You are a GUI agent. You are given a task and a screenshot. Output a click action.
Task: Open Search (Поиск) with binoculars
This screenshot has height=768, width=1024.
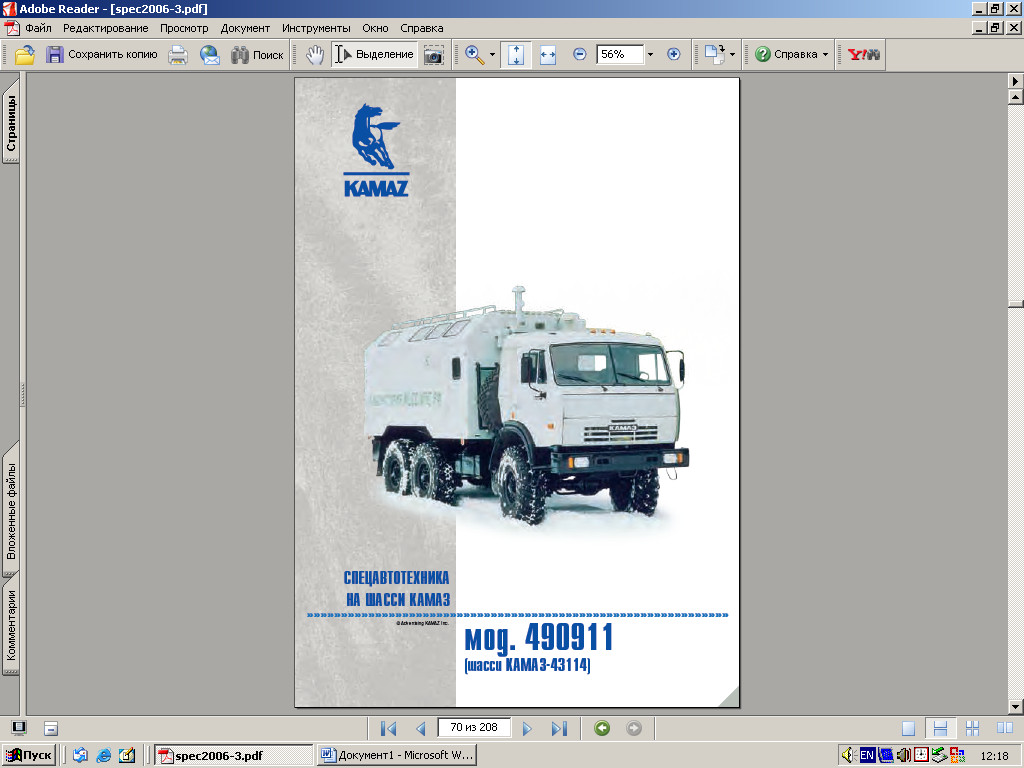coord(257,55)
